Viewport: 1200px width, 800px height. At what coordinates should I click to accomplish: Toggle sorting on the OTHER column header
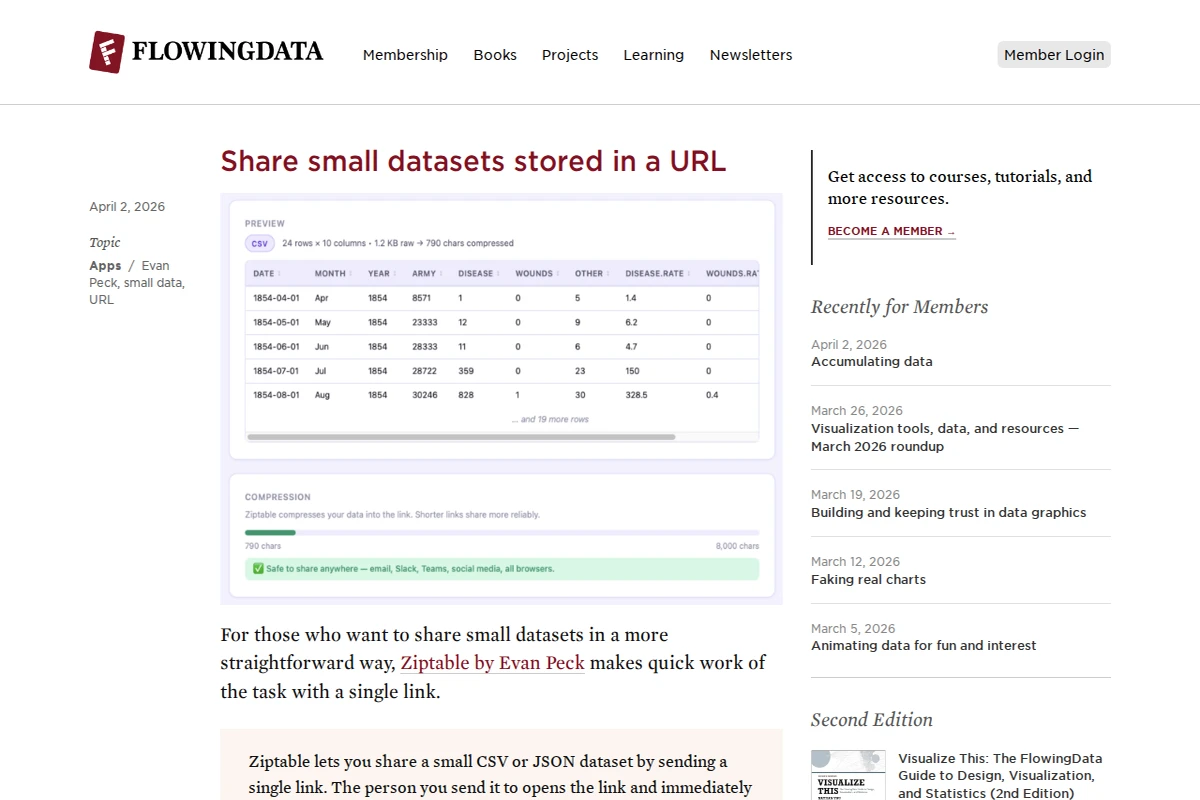point(590,273)
